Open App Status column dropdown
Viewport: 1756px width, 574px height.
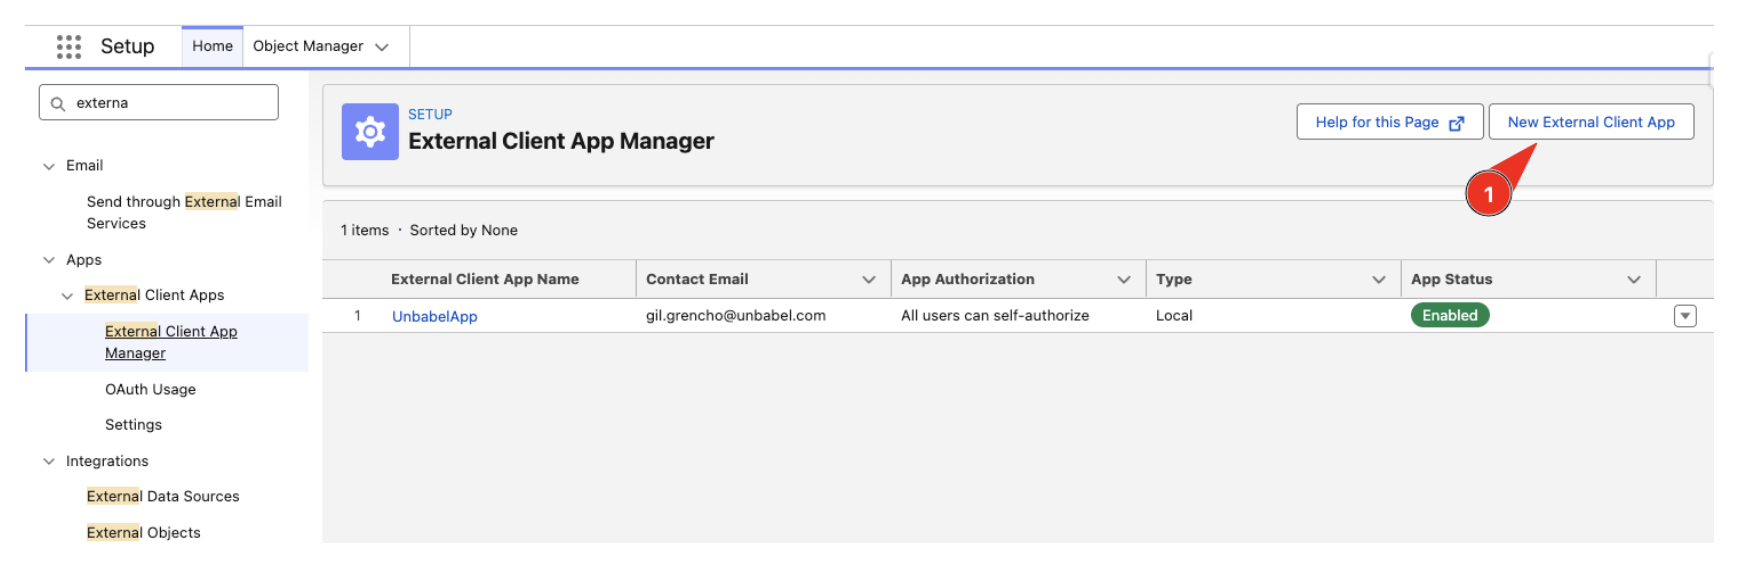coord(1634,280)
